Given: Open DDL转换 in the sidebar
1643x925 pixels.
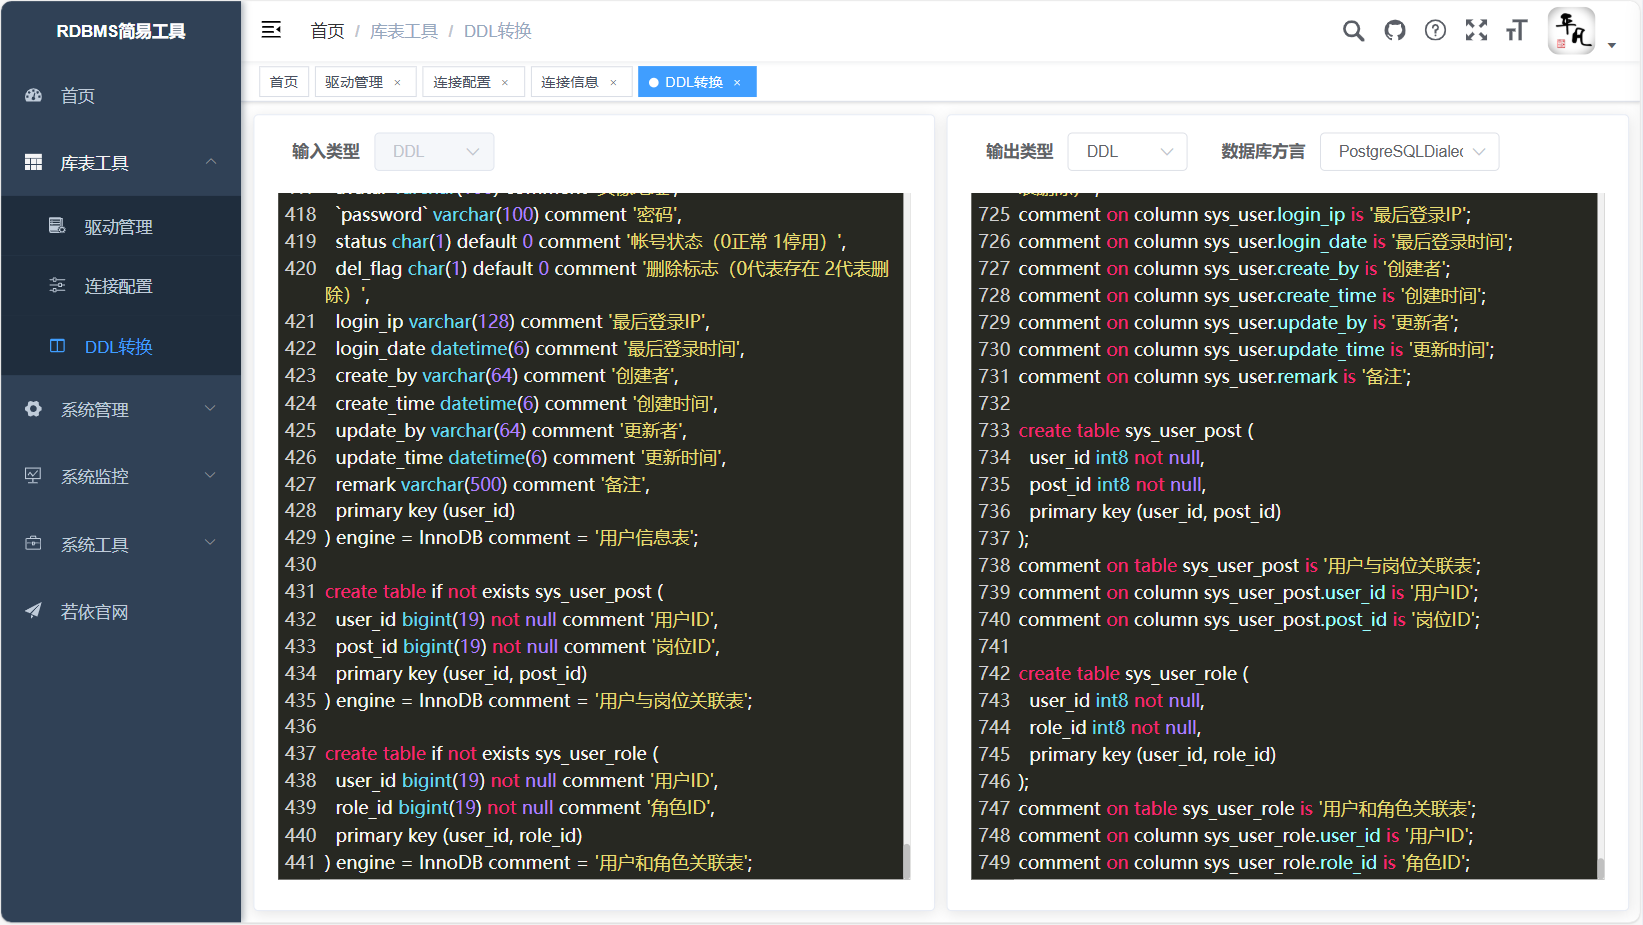Looking at the screenshot, I should tap(121, 346).
